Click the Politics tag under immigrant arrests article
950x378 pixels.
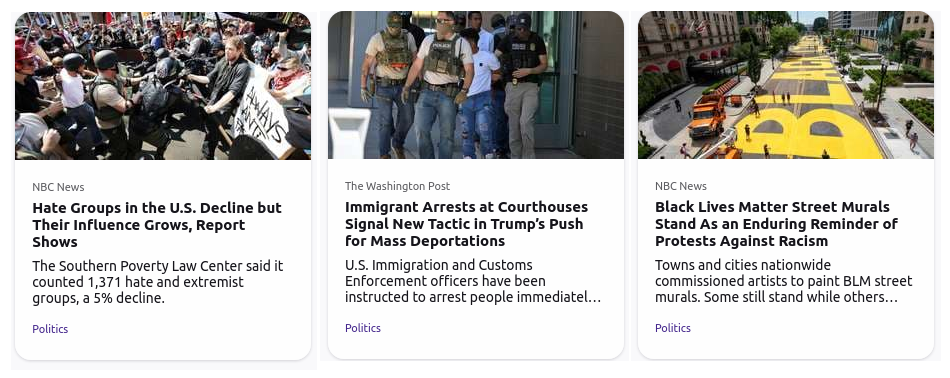point(363,328)
